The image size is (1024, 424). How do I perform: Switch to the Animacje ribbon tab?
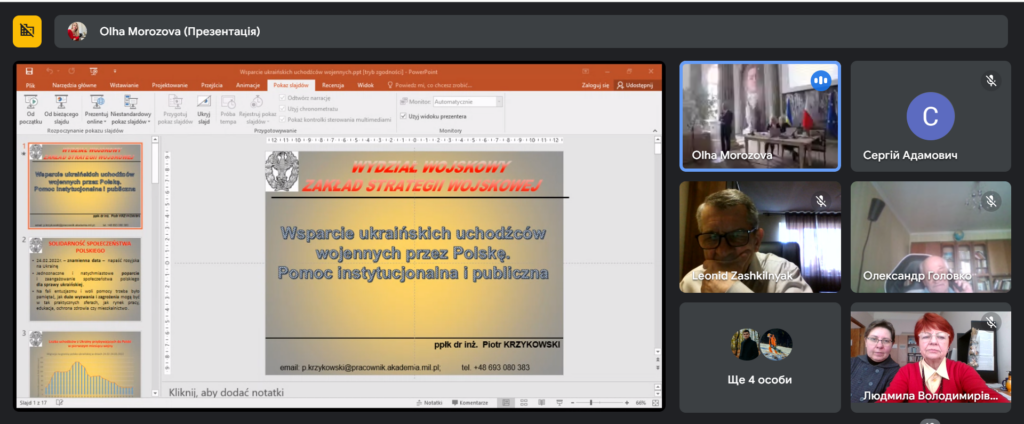247,86
